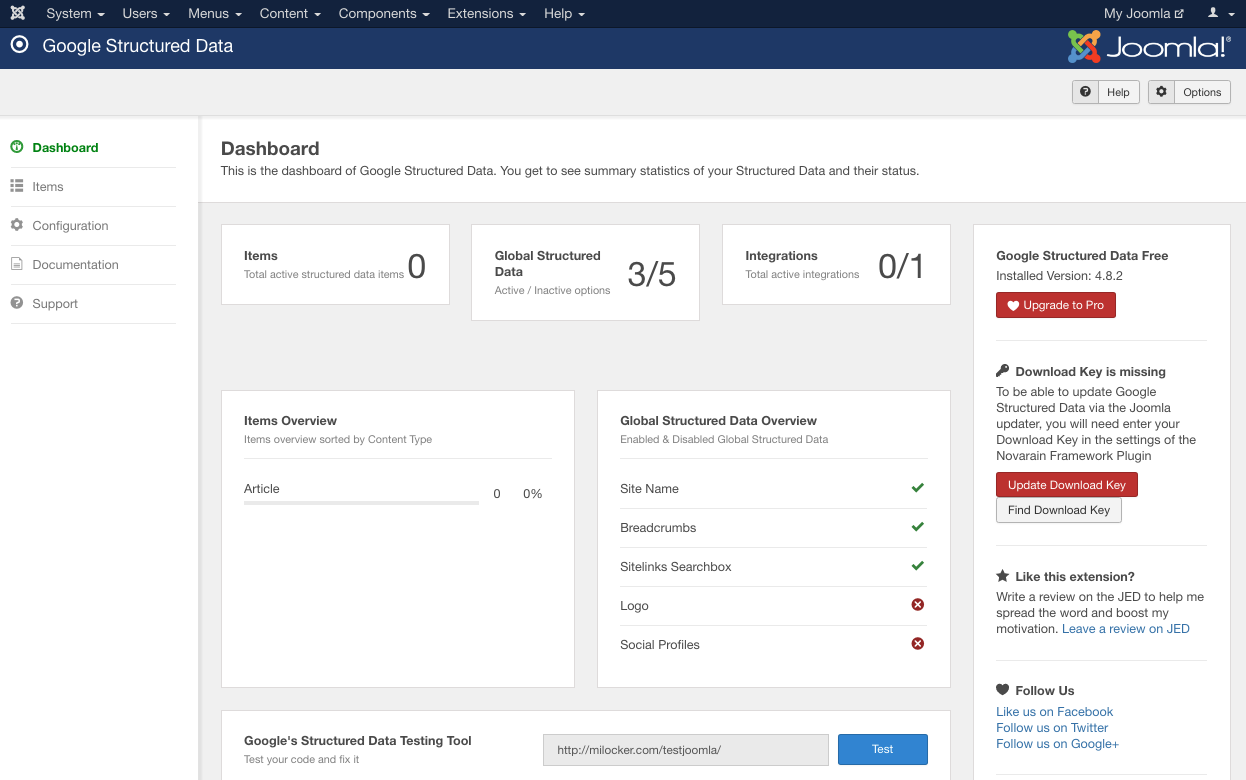Open the Leave a review on JED link
This screenshot has height=780, width=1246.
1126,629
